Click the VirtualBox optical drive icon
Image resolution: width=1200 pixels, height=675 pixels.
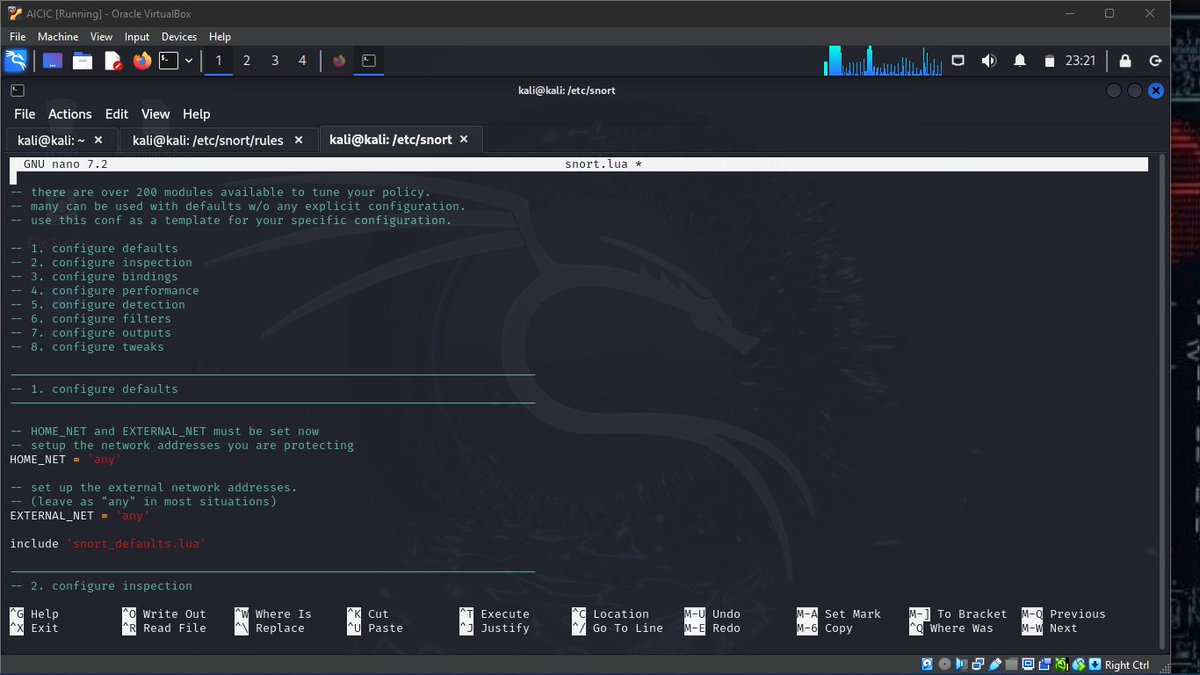point(944,665)
